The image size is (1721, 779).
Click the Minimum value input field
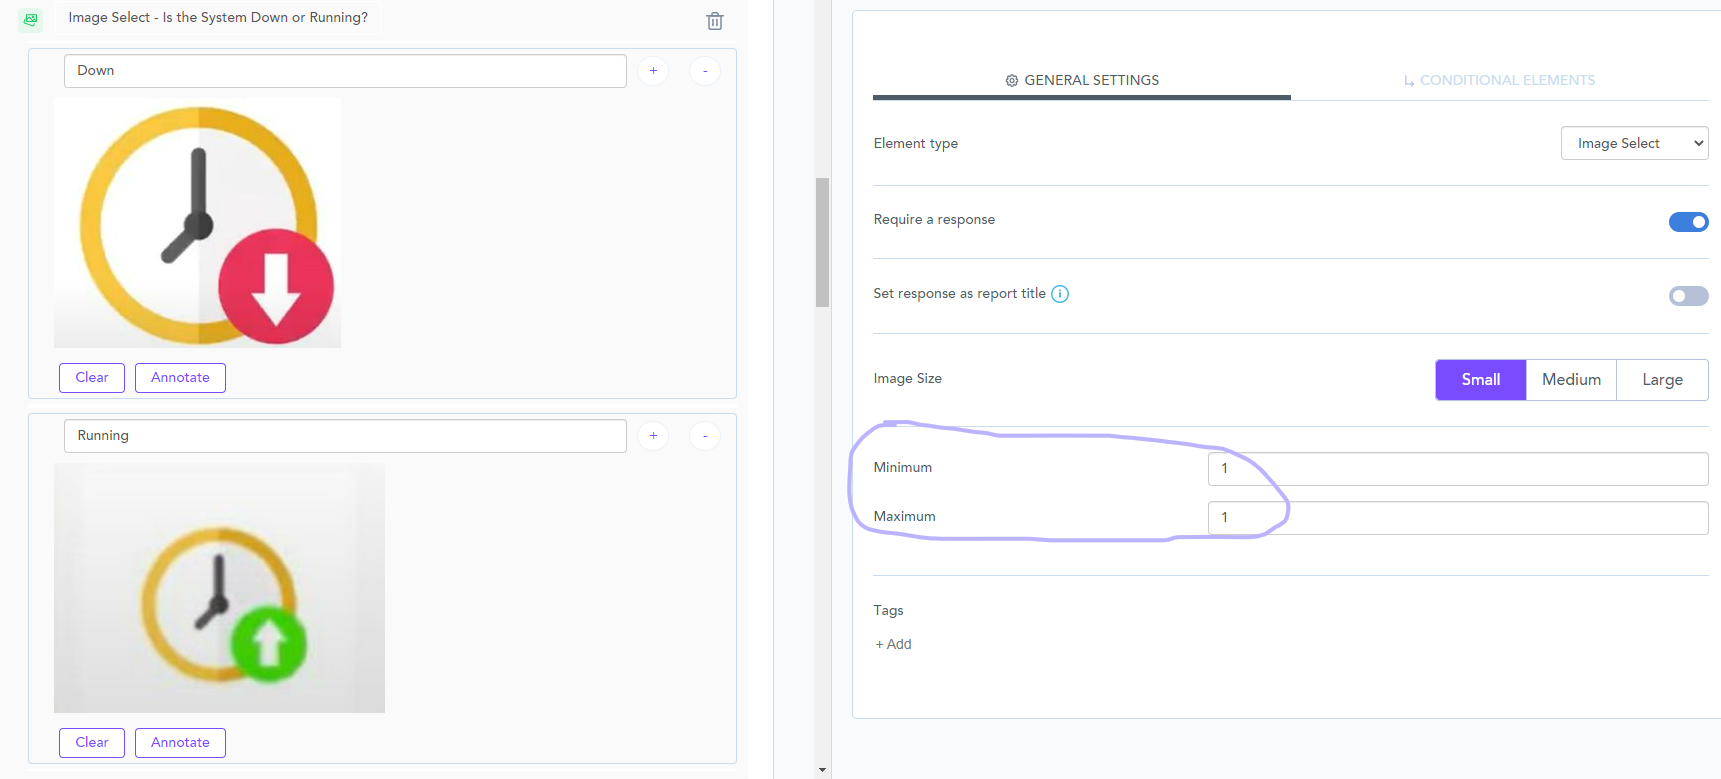1457,469
